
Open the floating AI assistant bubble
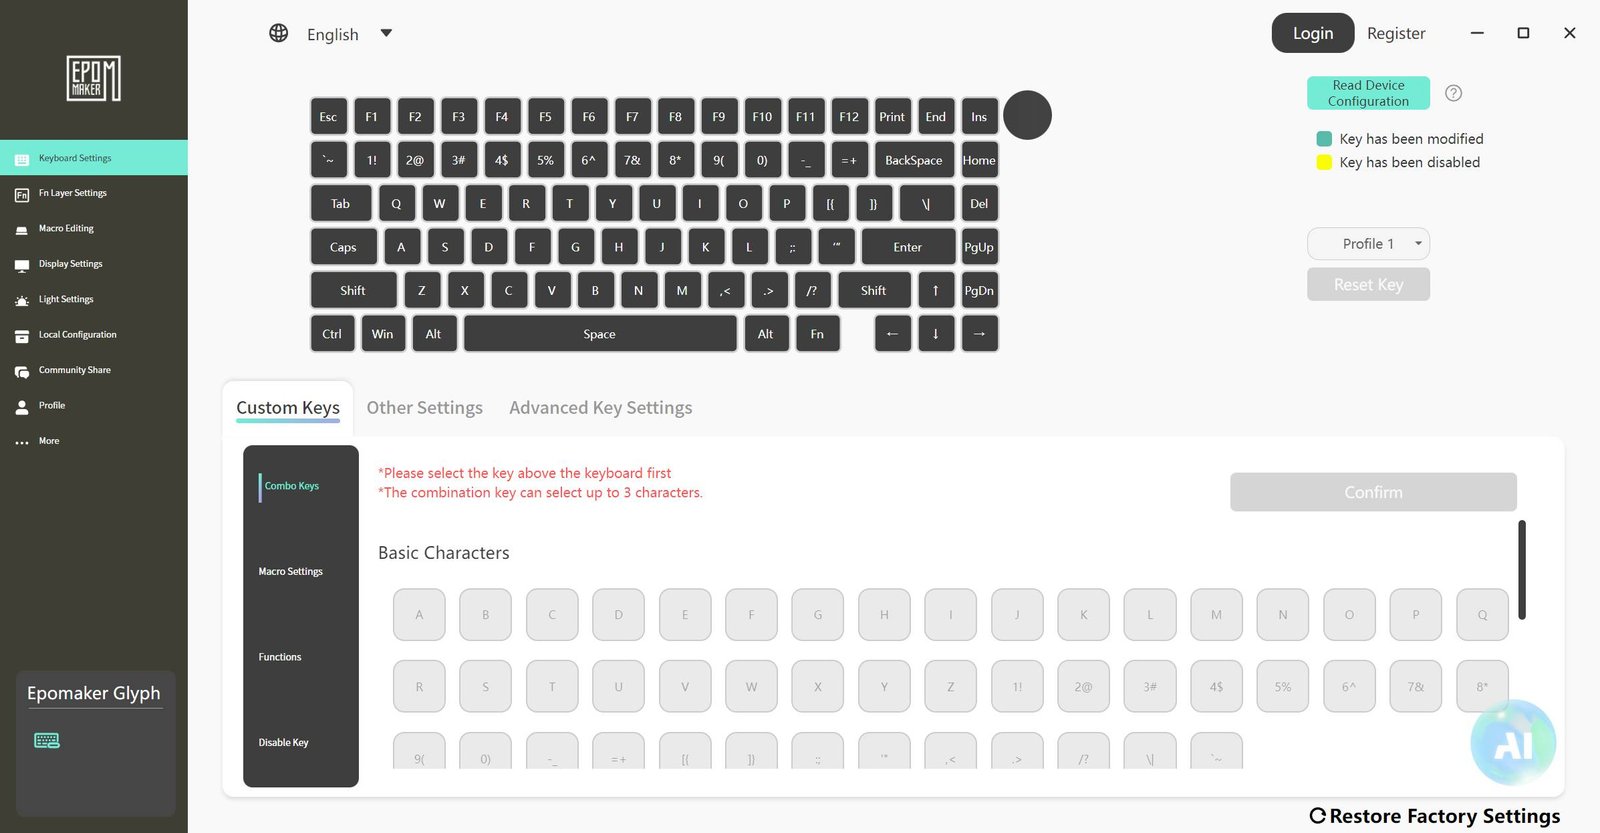(x=1513, y=743)
